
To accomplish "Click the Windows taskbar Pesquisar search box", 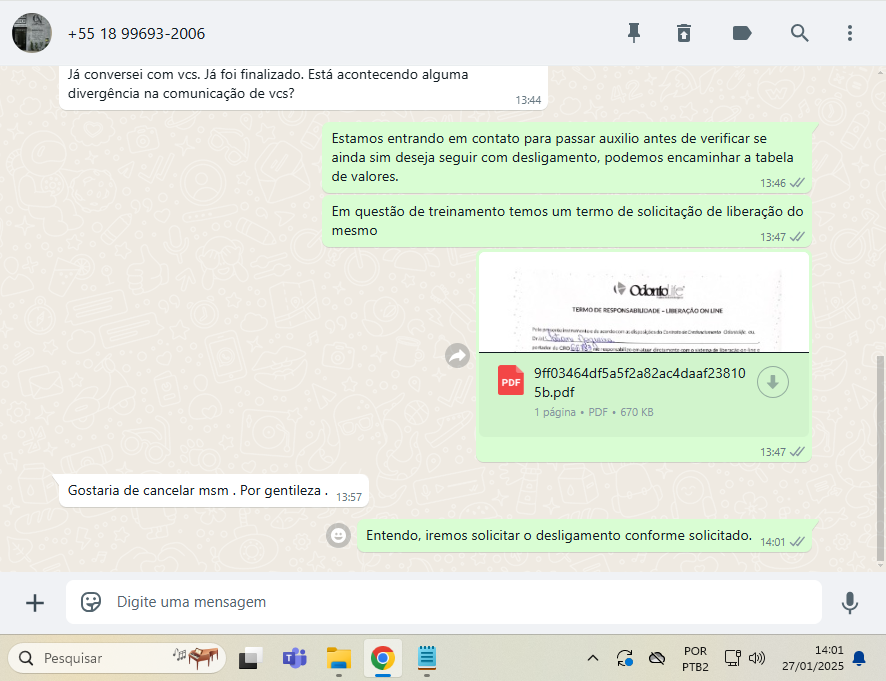I will tap(100, 658).
